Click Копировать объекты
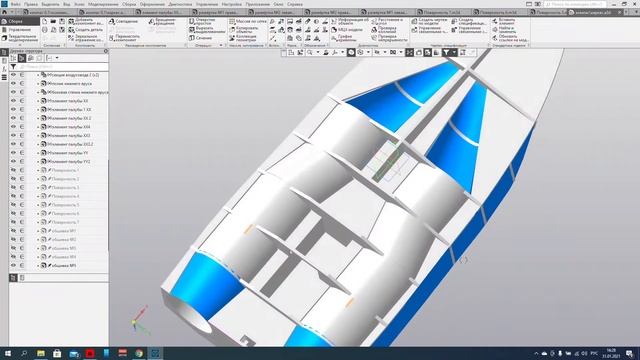 [x=244, y=29]
